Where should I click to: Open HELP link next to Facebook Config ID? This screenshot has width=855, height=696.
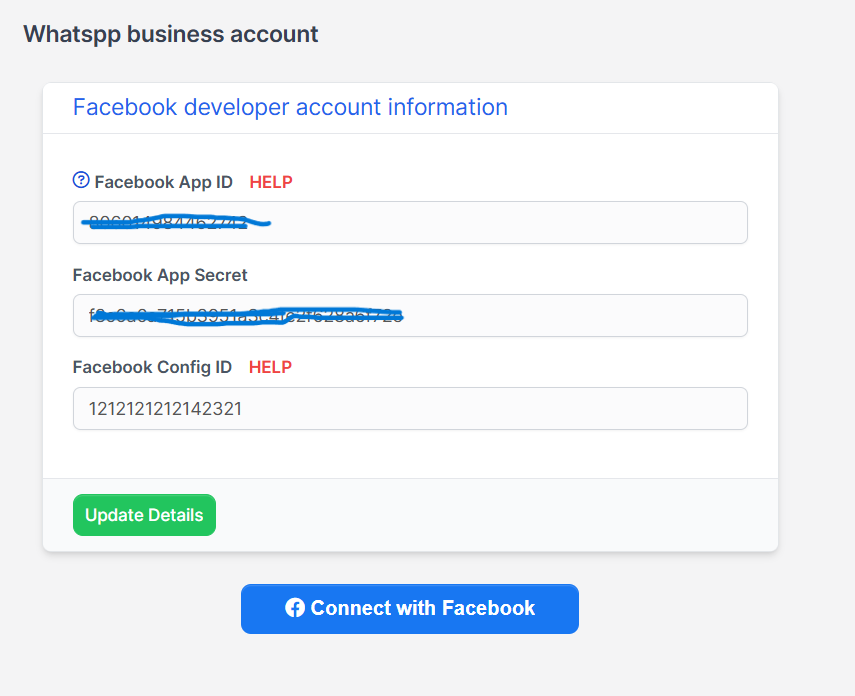pos(270,367)
